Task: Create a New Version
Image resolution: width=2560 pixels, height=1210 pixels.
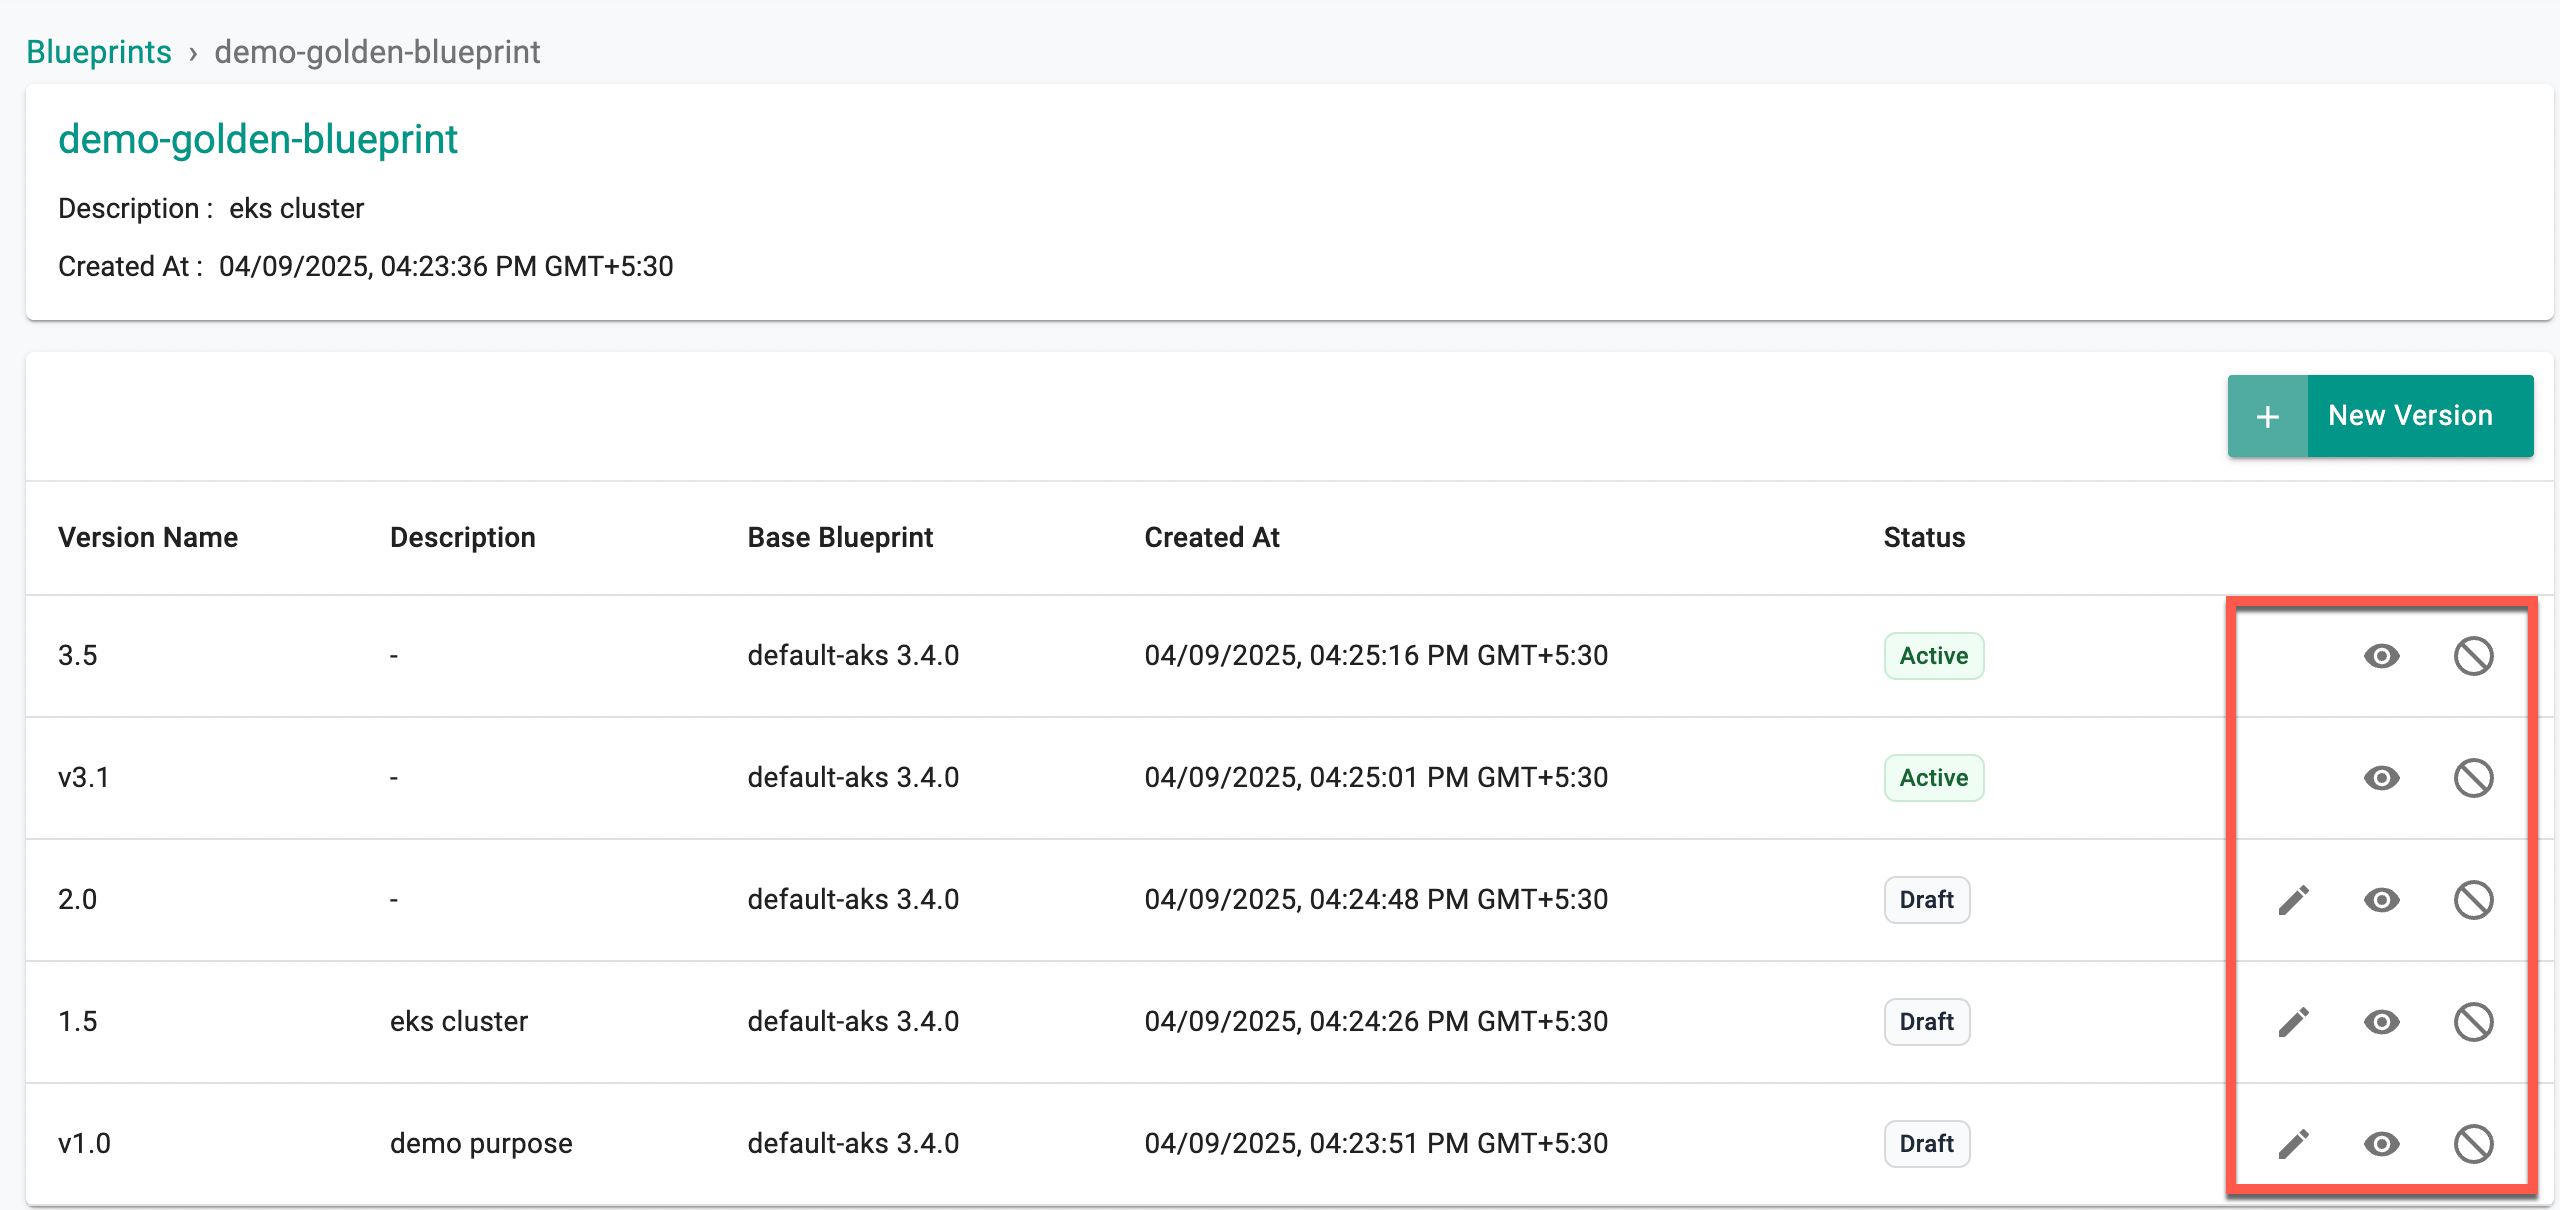Action: coord(2381,416)
